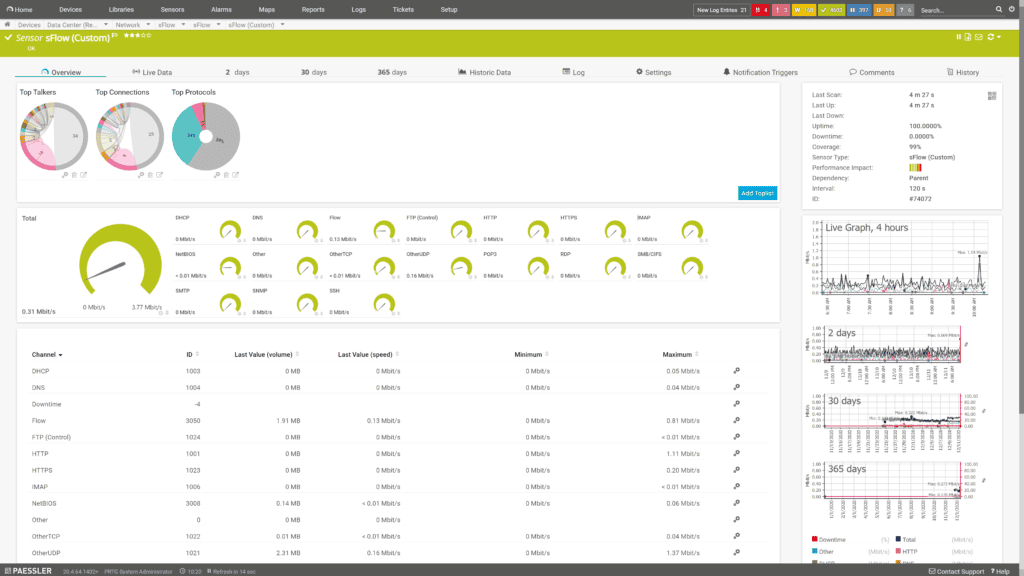Viewport: 1024px width, 576px height.
Task: Click the yellow warning sensors badge
Action: pos(803,10)
